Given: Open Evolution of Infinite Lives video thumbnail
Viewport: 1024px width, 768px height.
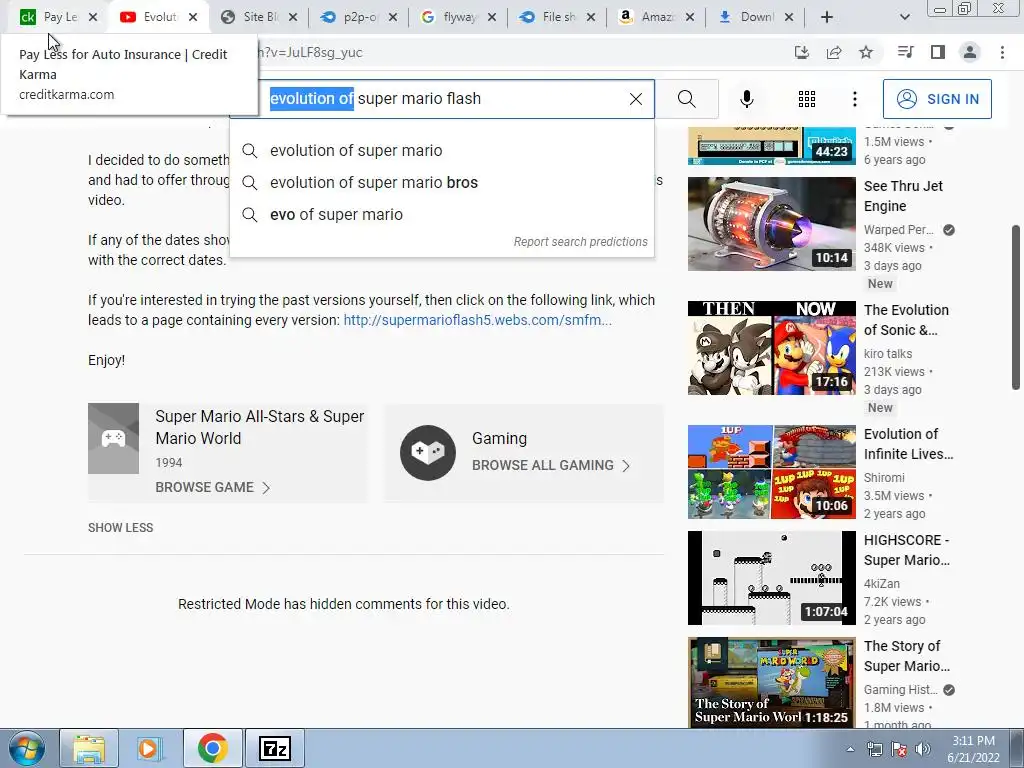Looking at the screenshot, I should click(771, 472).
